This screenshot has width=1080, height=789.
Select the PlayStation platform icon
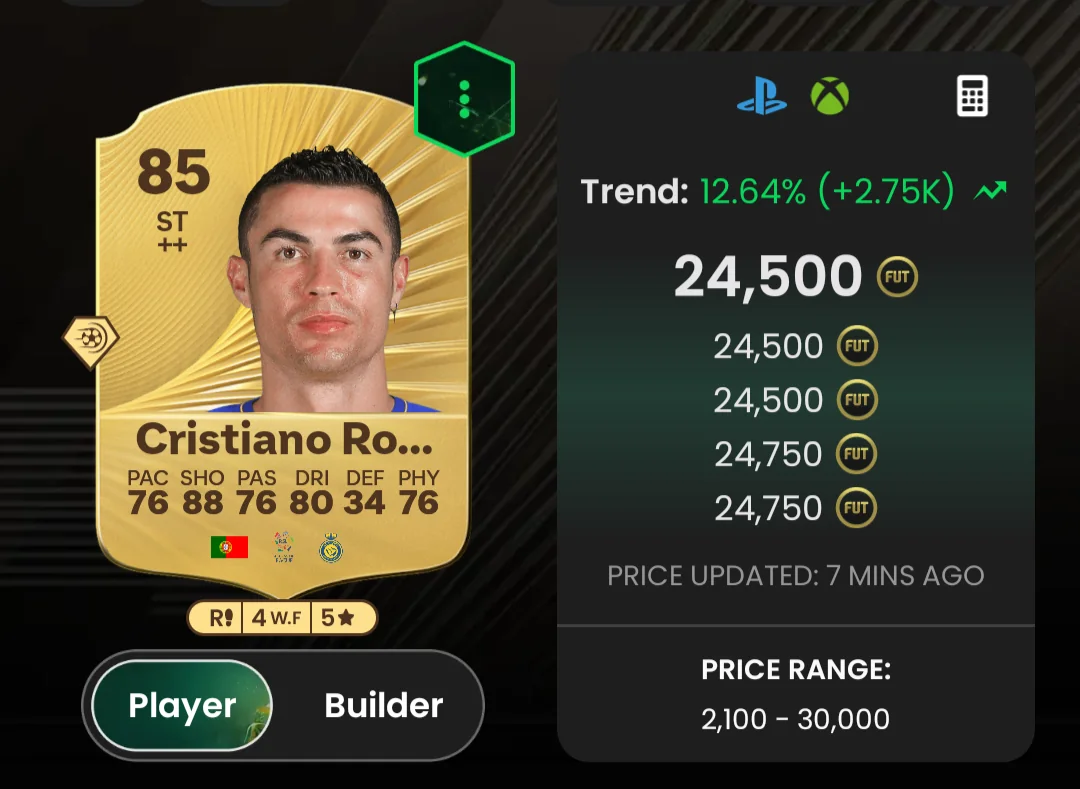(x=762, y=96)
